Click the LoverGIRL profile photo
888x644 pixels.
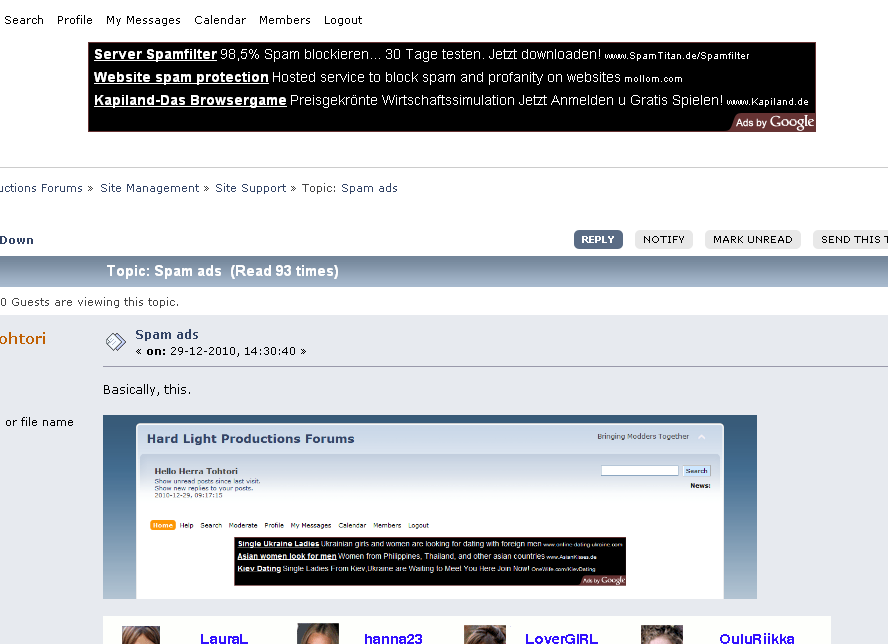click(485, 635)
